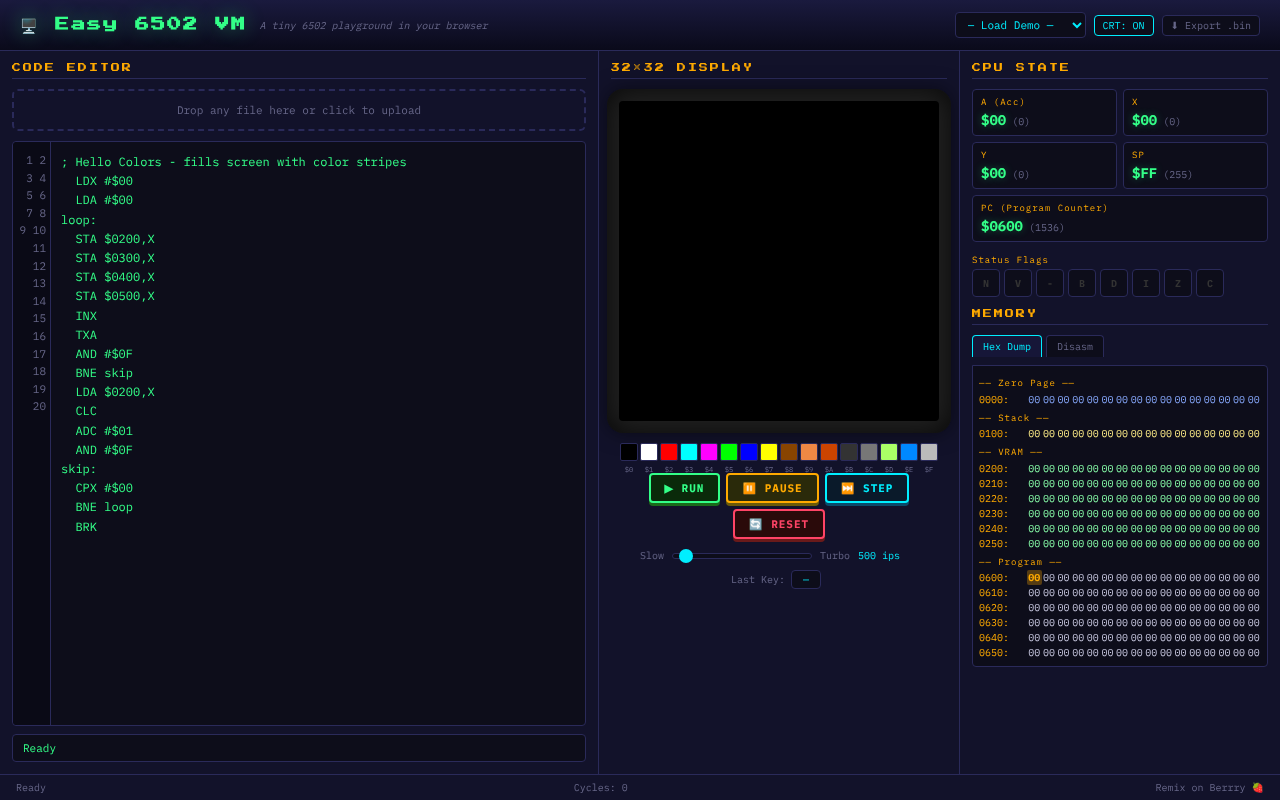1280x800 pixels.
Task: Click the flame emoji next to Remix on Berrry
Action: tap(1256, 787)
